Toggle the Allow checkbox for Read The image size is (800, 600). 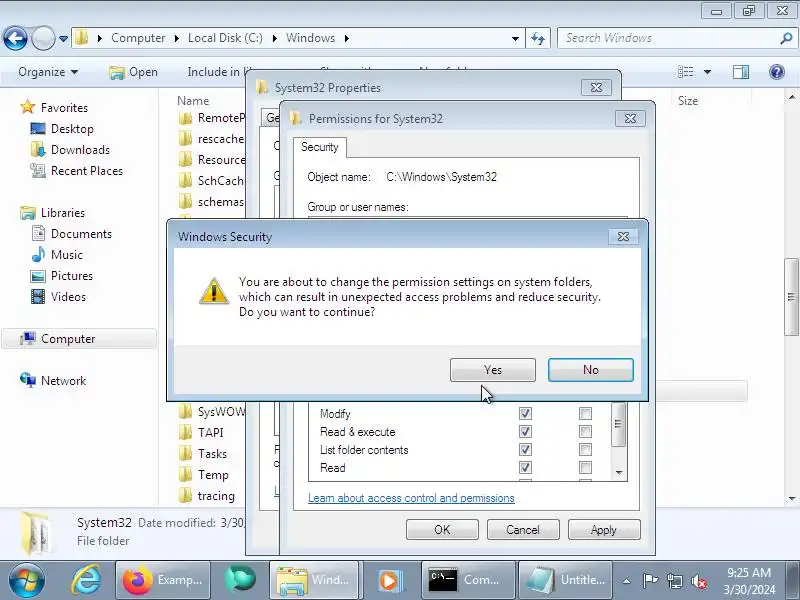click(x=525, y=467)
